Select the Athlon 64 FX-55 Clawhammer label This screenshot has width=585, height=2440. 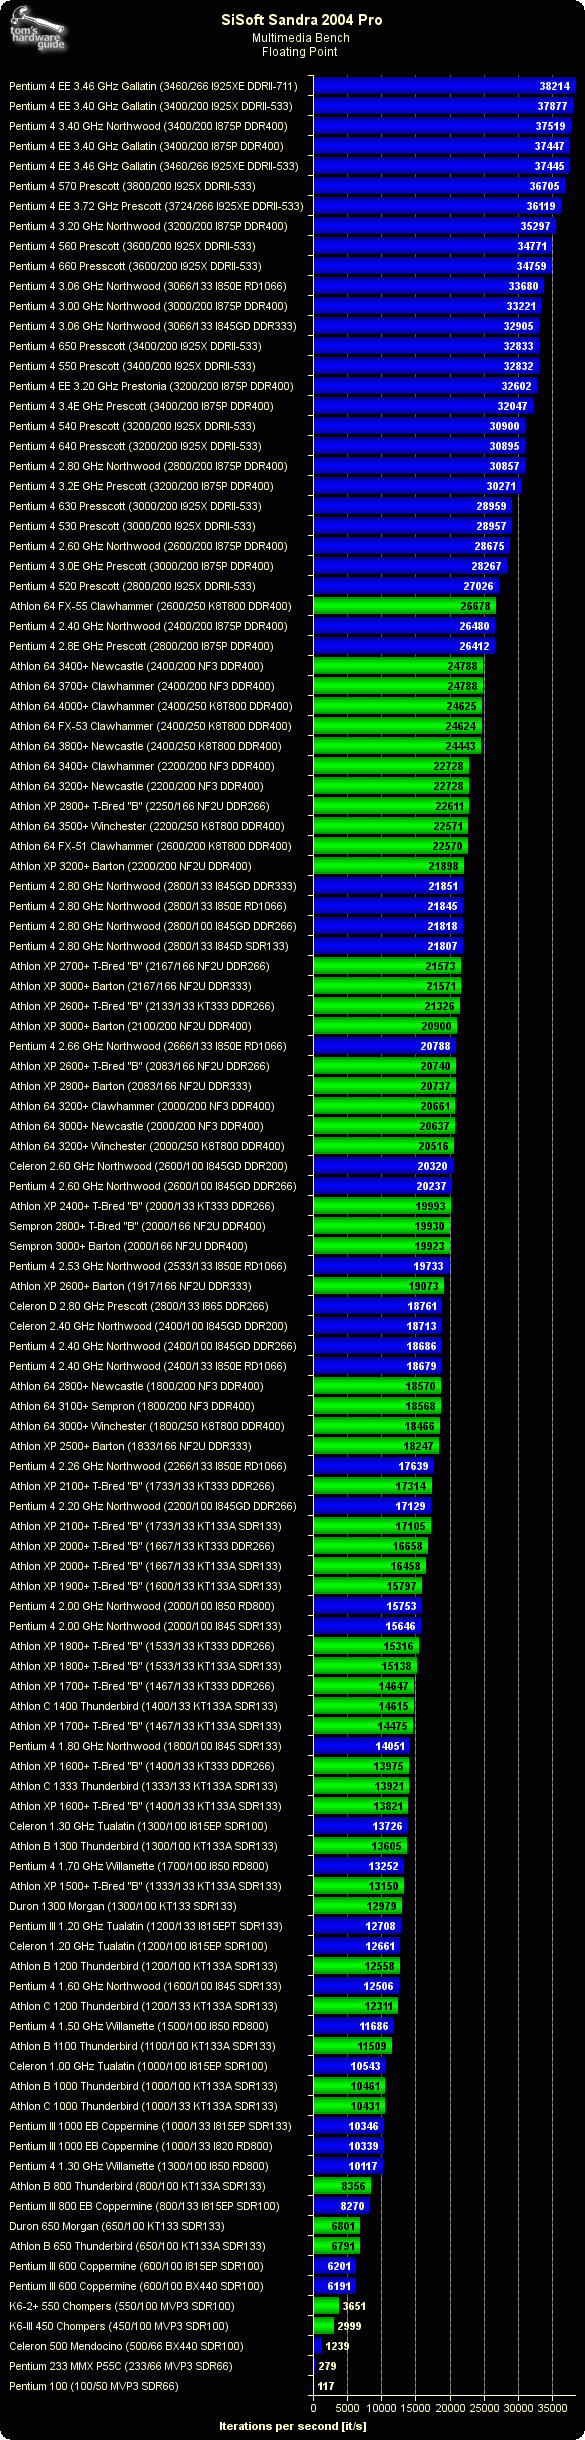[151, 606]
